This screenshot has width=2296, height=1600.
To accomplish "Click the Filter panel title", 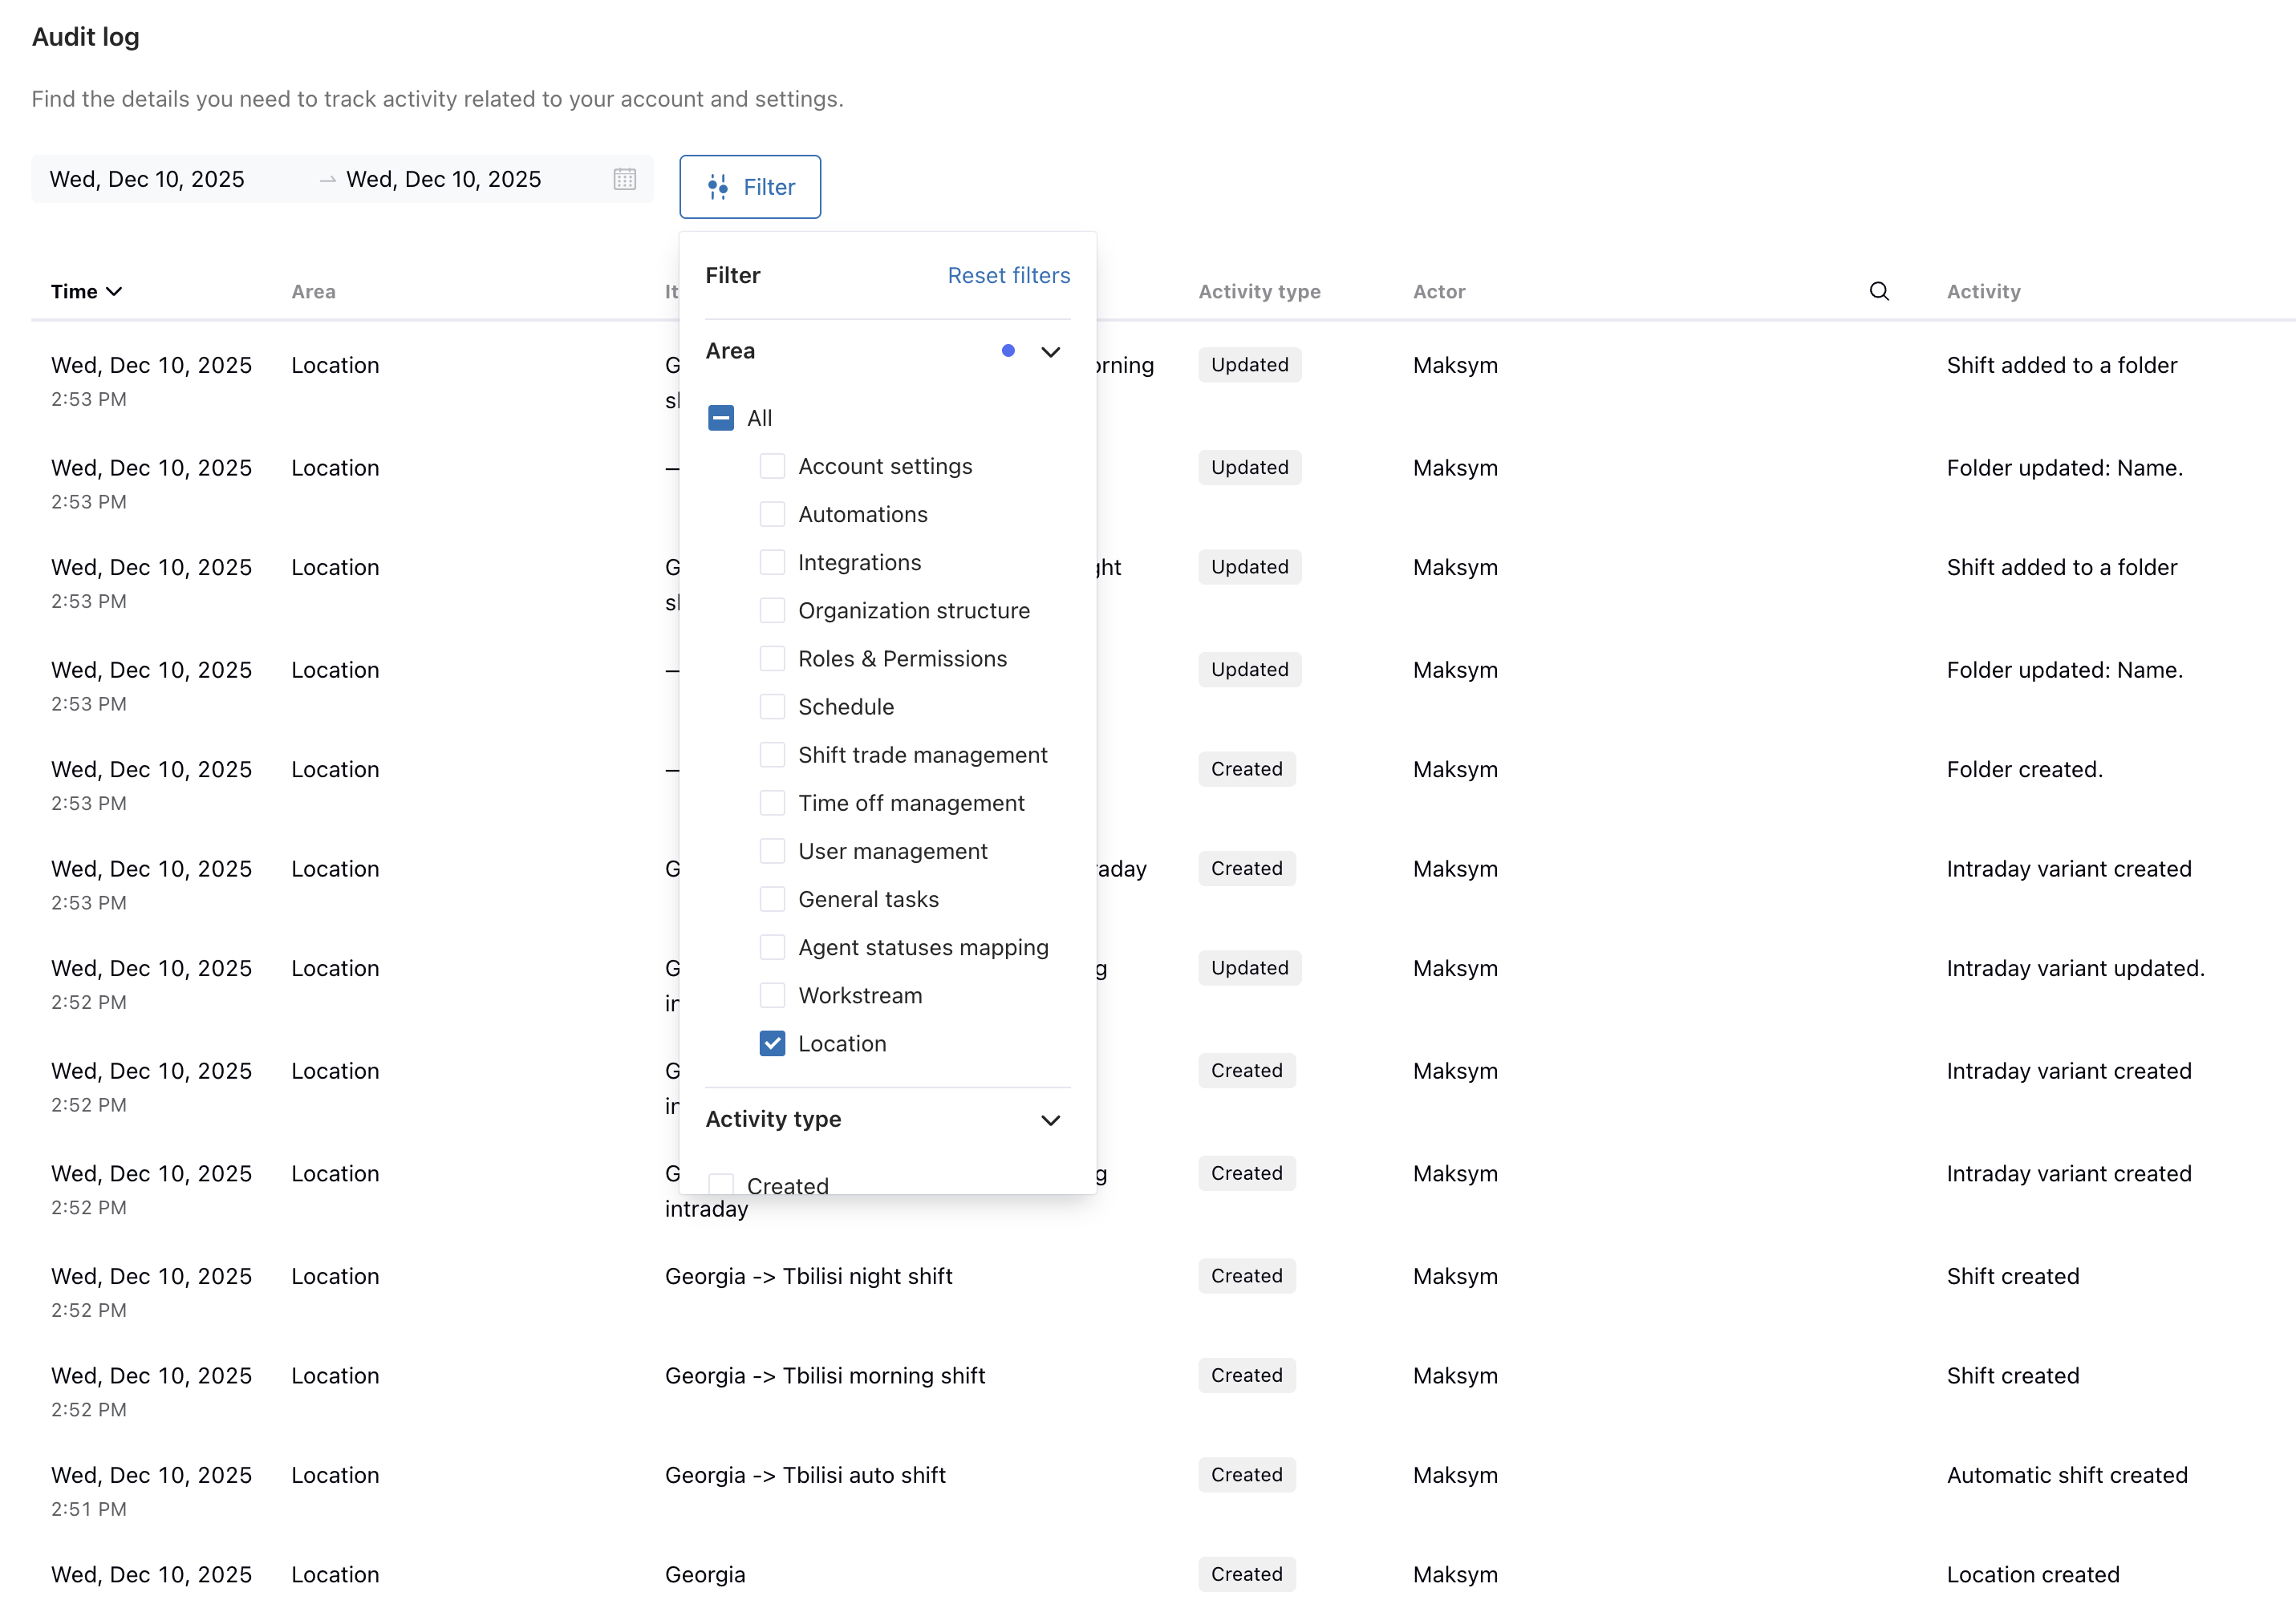I will point(732,275).
